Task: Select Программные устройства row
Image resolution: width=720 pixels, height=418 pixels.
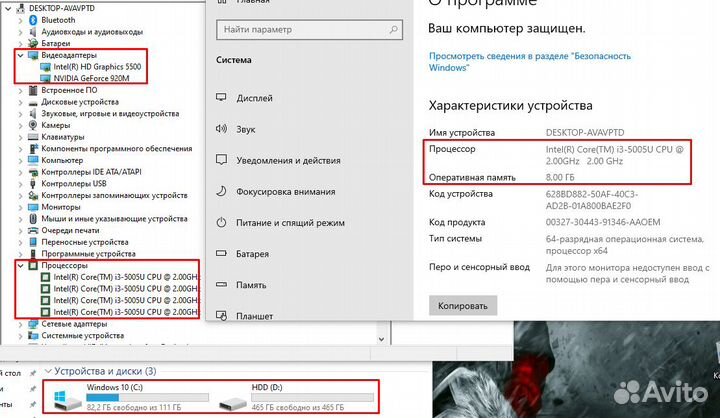Action: (89, 254)
